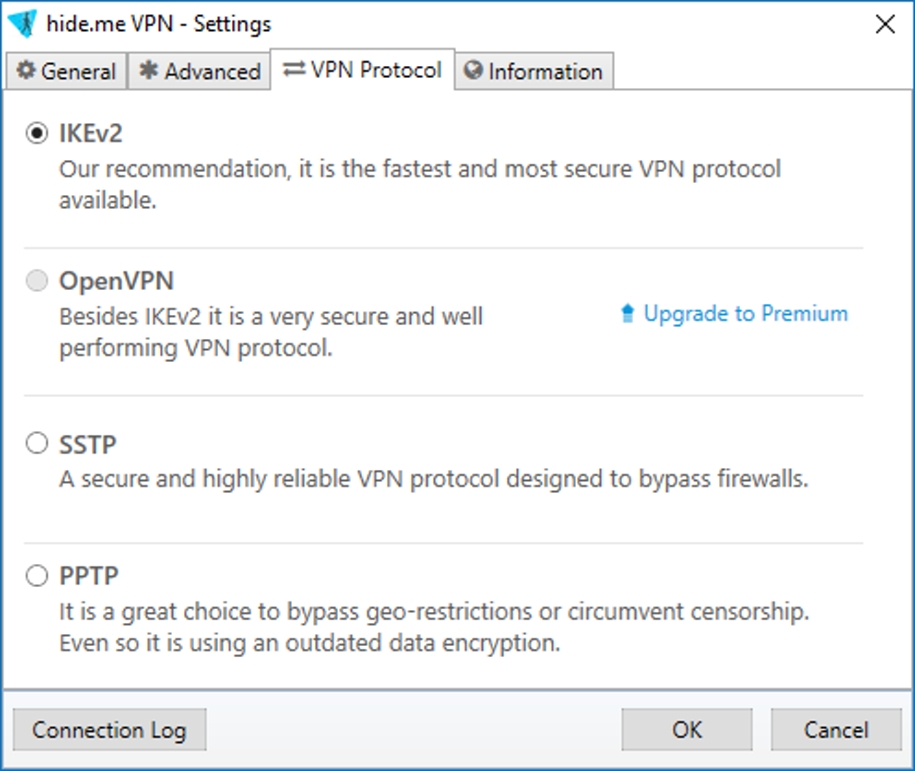This screenshot has height=771, width=915.
Task: Click the upgrade arrow icon beside Premium
Action: (628, 314)
